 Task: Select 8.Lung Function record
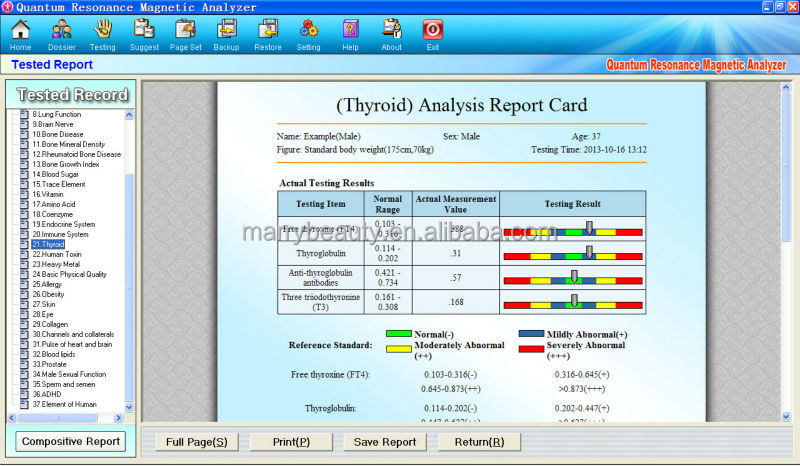coord(57,114)
